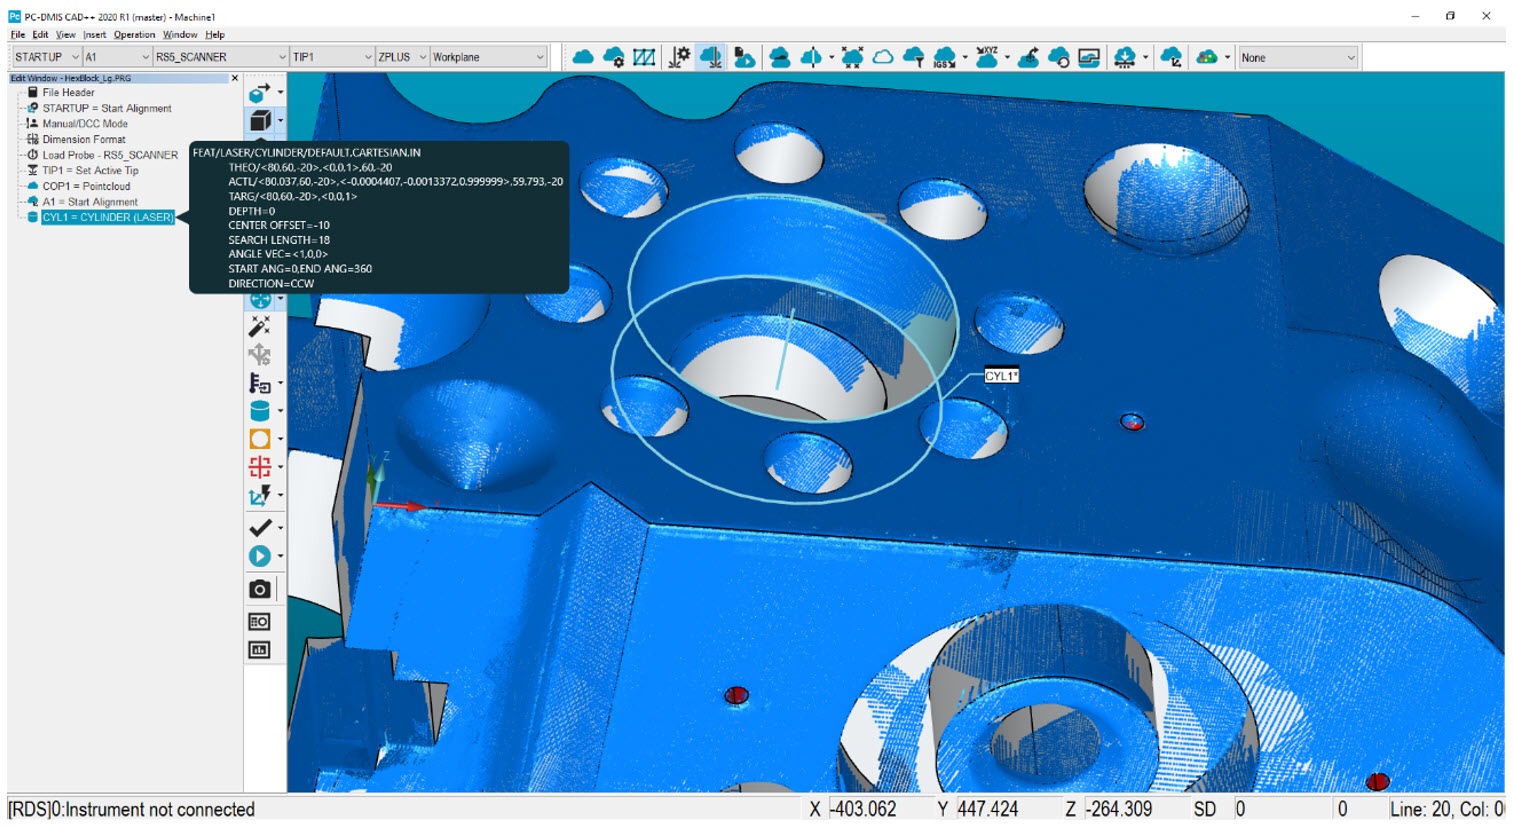Select the Pointcloud surface colormap icon
1513x829 pixels.
(1208, 57)
